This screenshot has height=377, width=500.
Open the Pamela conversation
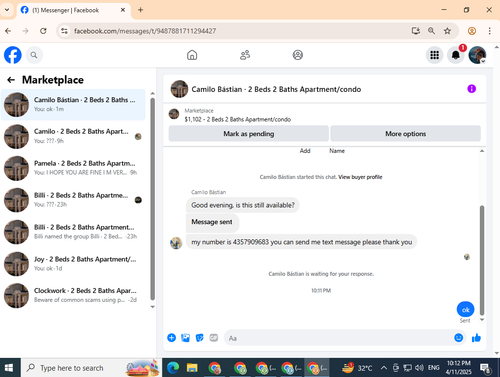point(73,168)
